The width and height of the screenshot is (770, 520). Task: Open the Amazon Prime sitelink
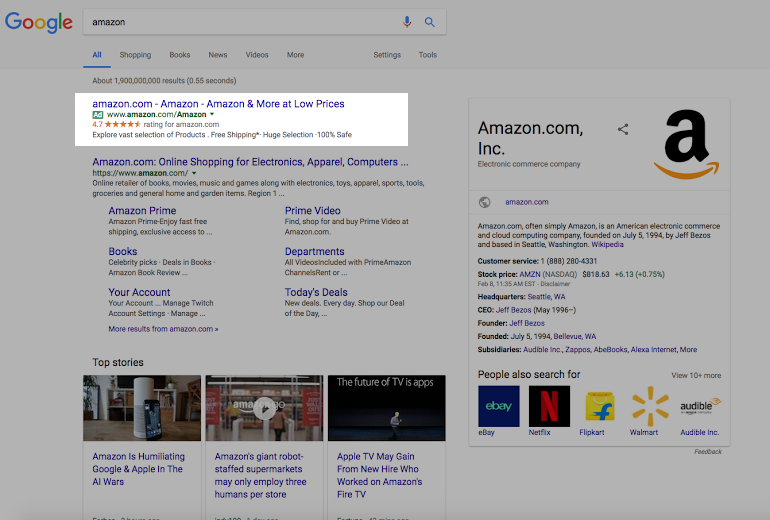pos(142,211)
